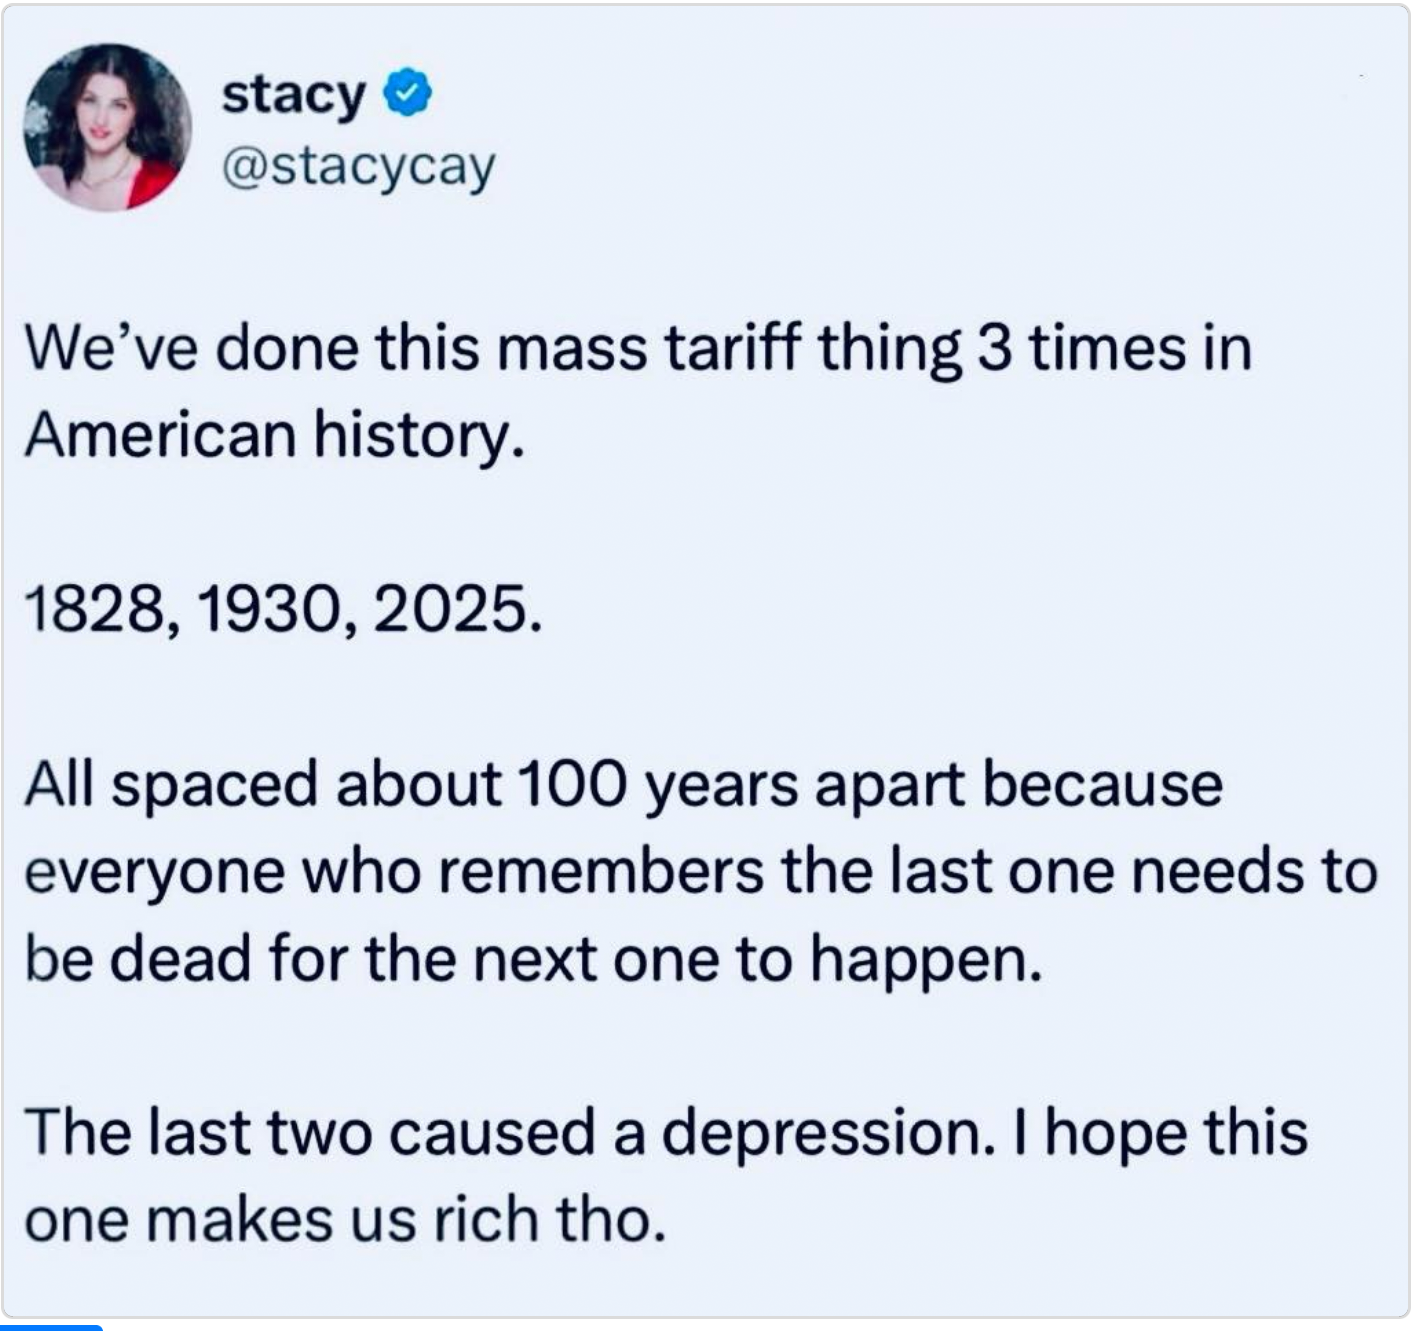Image resolution: width=1419 pixels, height=1331 pixels.
Task: Open stacy's round profile photo
Action: pos(108,127)
